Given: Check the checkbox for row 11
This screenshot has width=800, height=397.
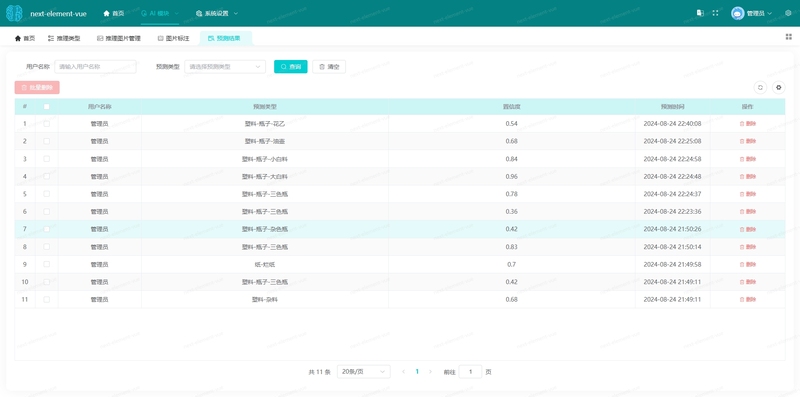Looking at the screenshot, I should tap(46, 300).
